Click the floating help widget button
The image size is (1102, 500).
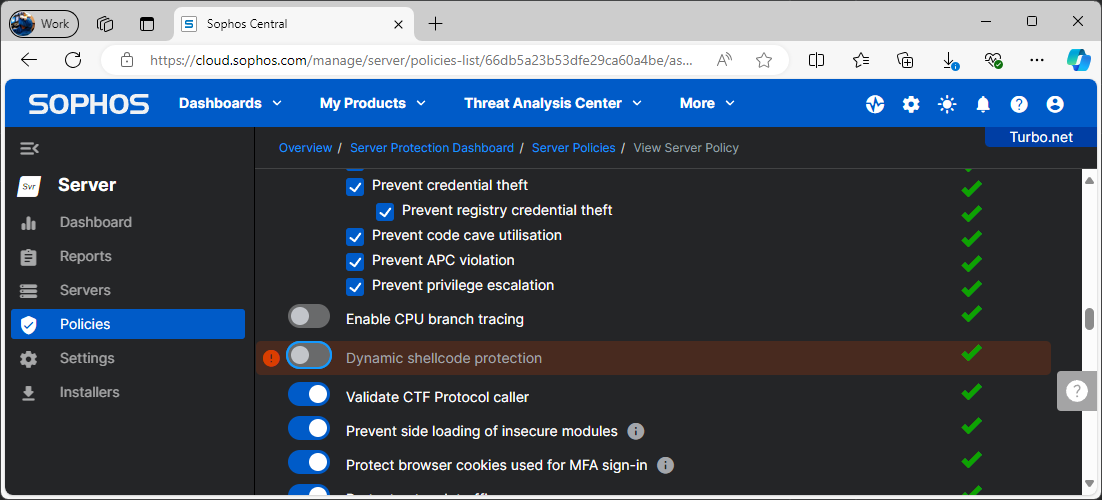1077,390
